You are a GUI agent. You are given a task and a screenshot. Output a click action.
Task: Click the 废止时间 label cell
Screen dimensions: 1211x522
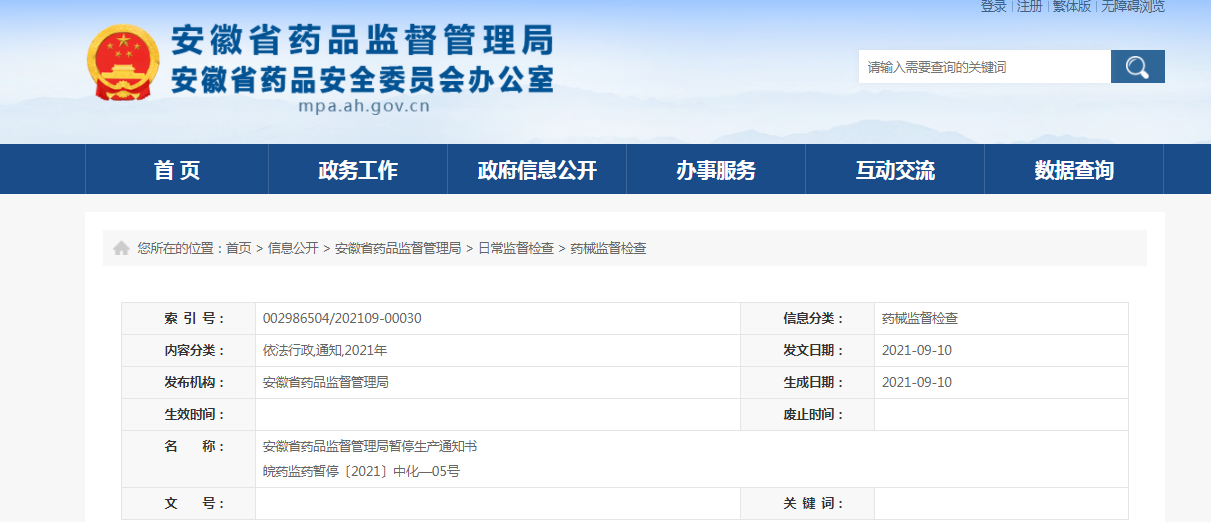(808, 415)
